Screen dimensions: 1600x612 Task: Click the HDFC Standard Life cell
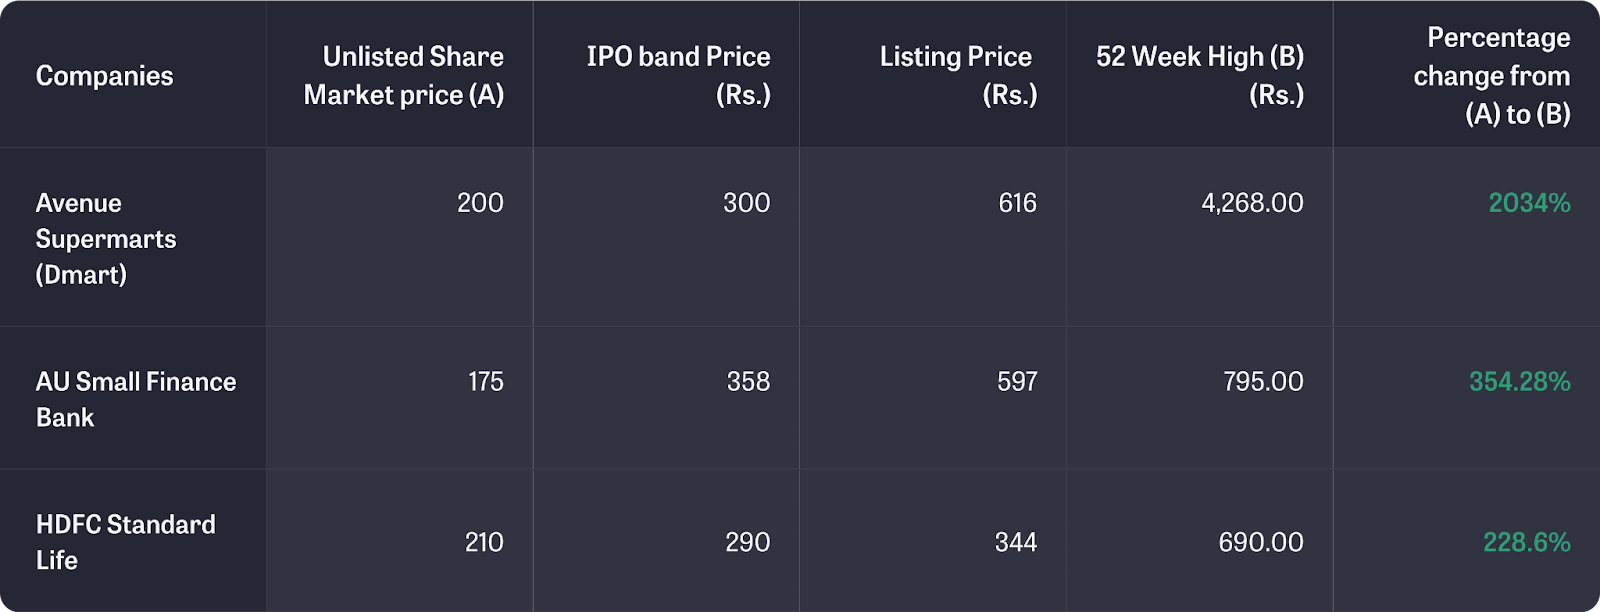[x=126, y=542]
